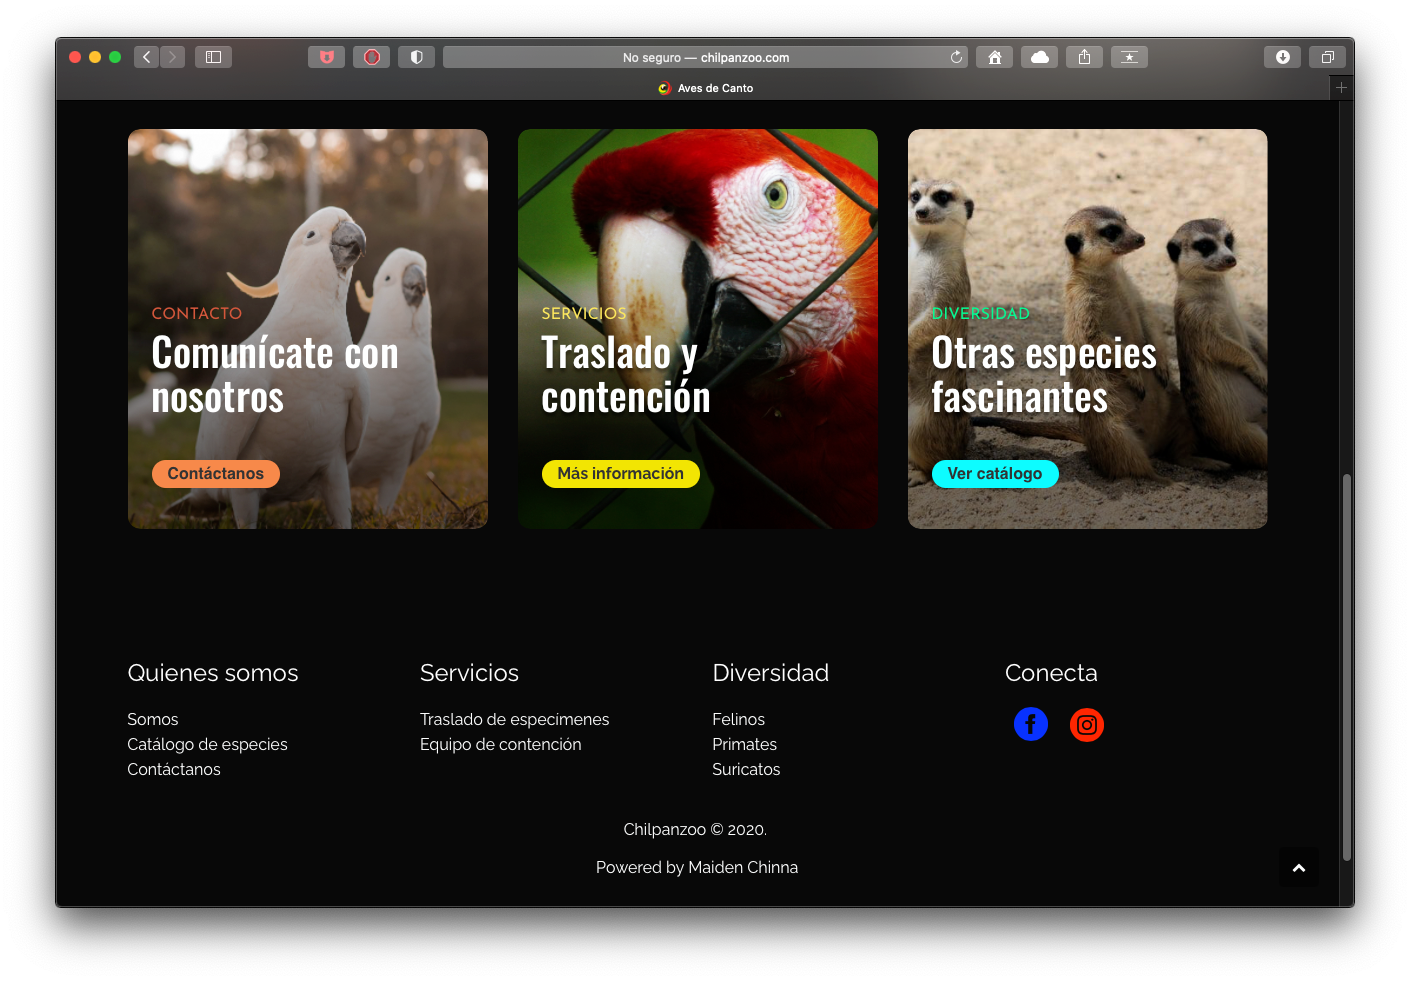Click the chilpanzoo.com address bar
The width and height of the screenshot is (1410, 981).
[705, 57]
